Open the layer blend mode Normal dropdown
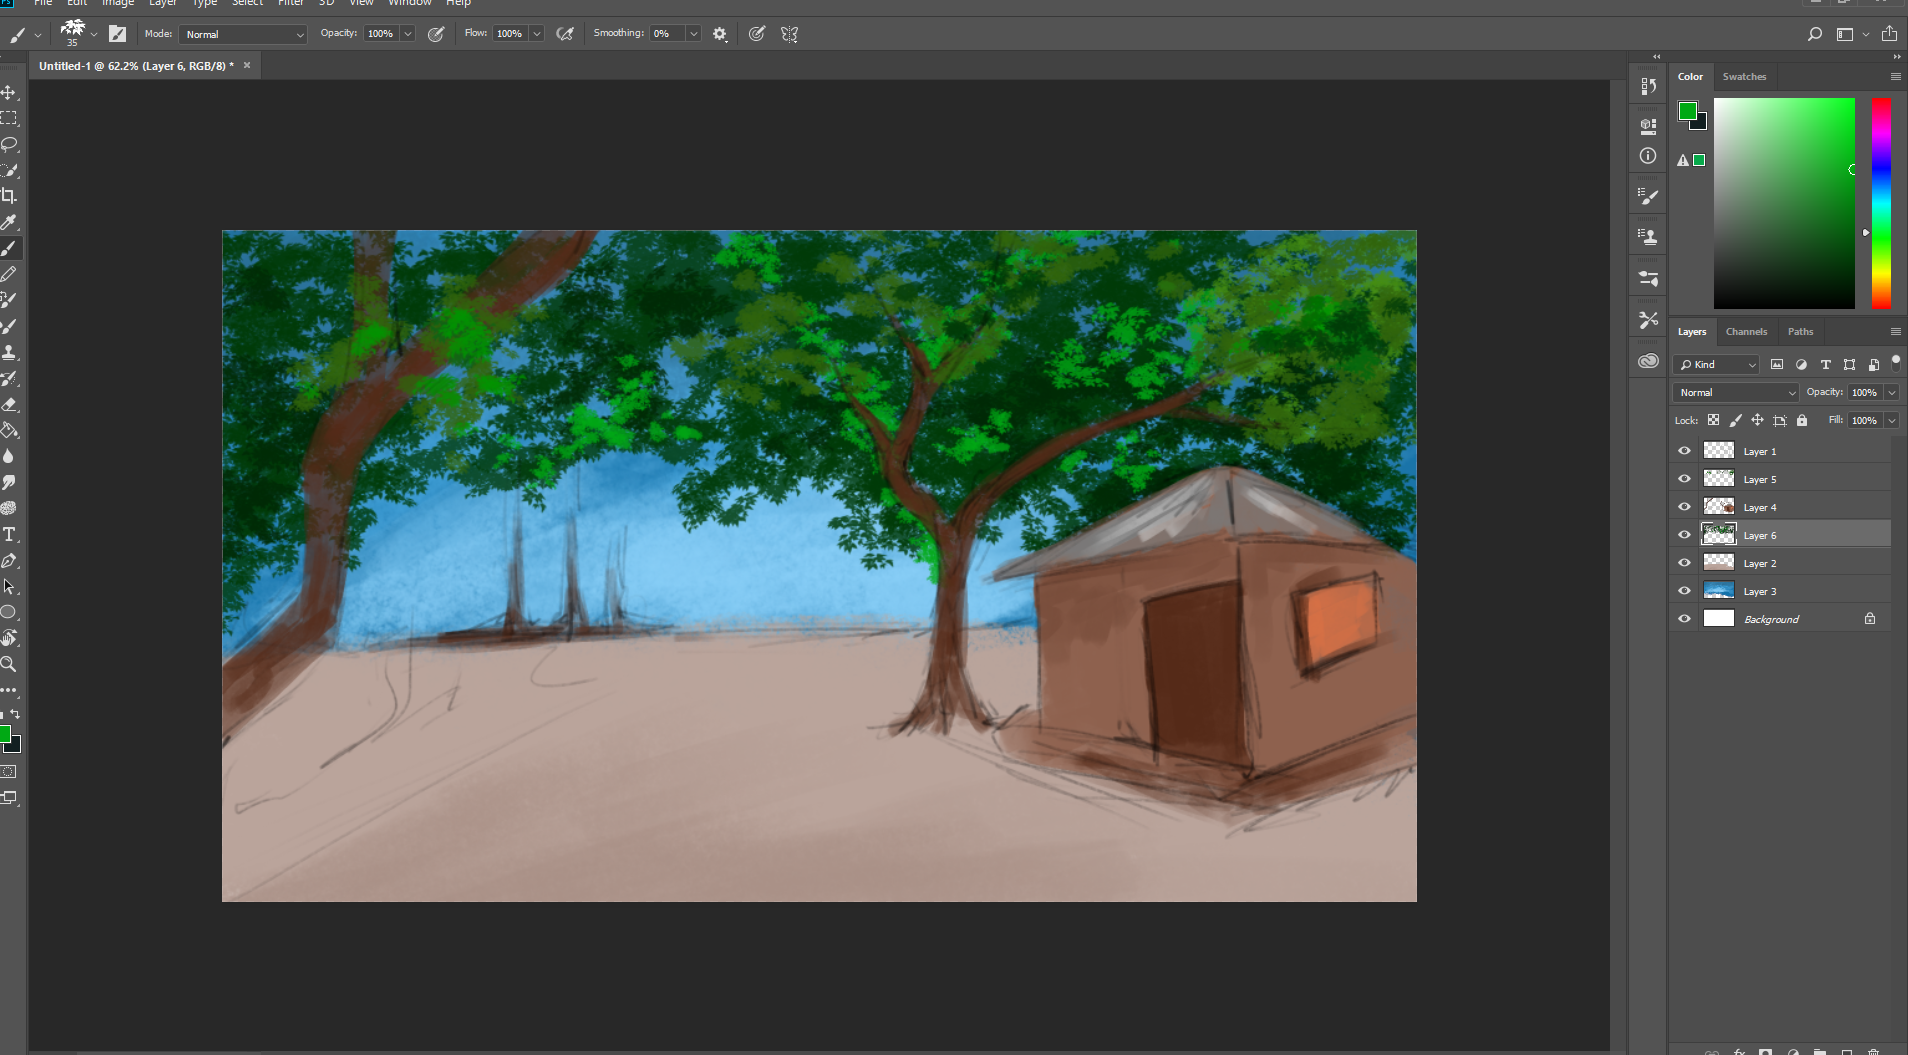 [x=1736, y=392]
